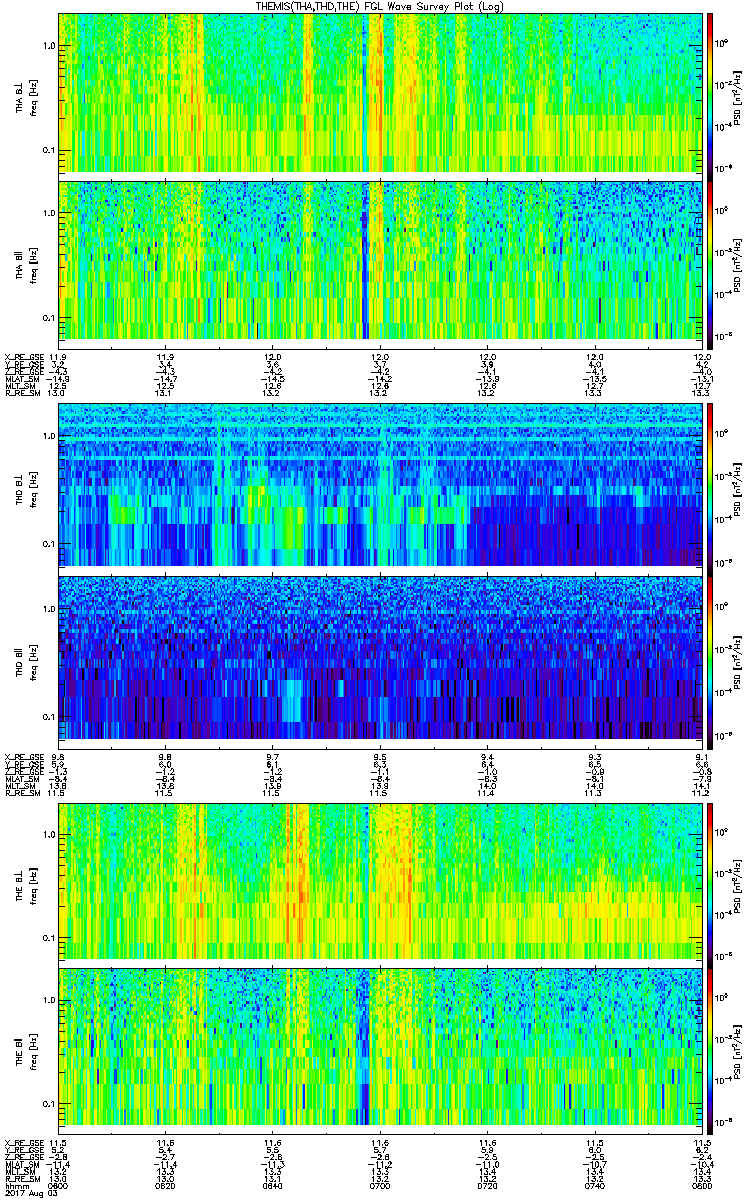
Task: Click the 0.1 frequency tick of THE B-parallel panel
Action: coord(49,1104)
